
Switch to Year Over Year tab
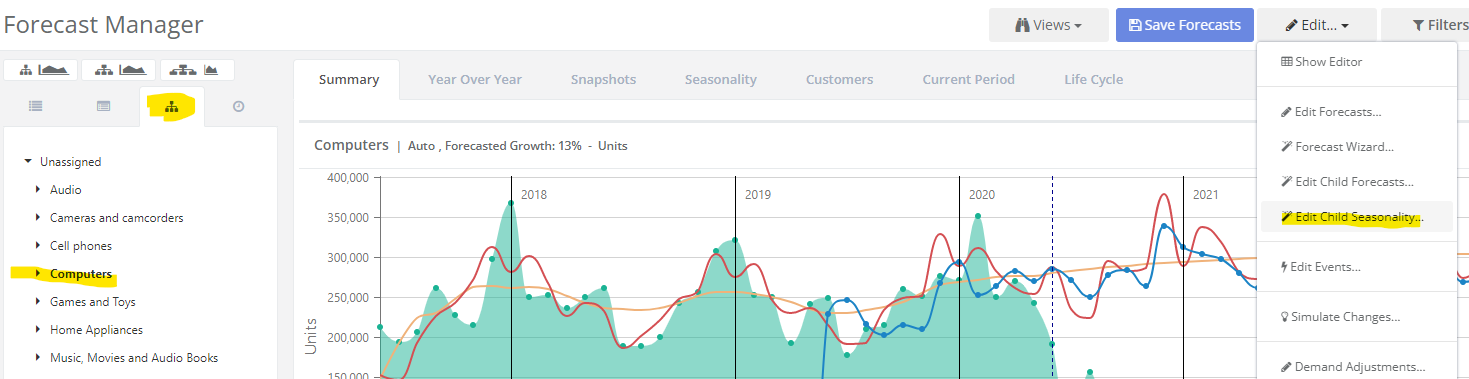click(475, 79)
